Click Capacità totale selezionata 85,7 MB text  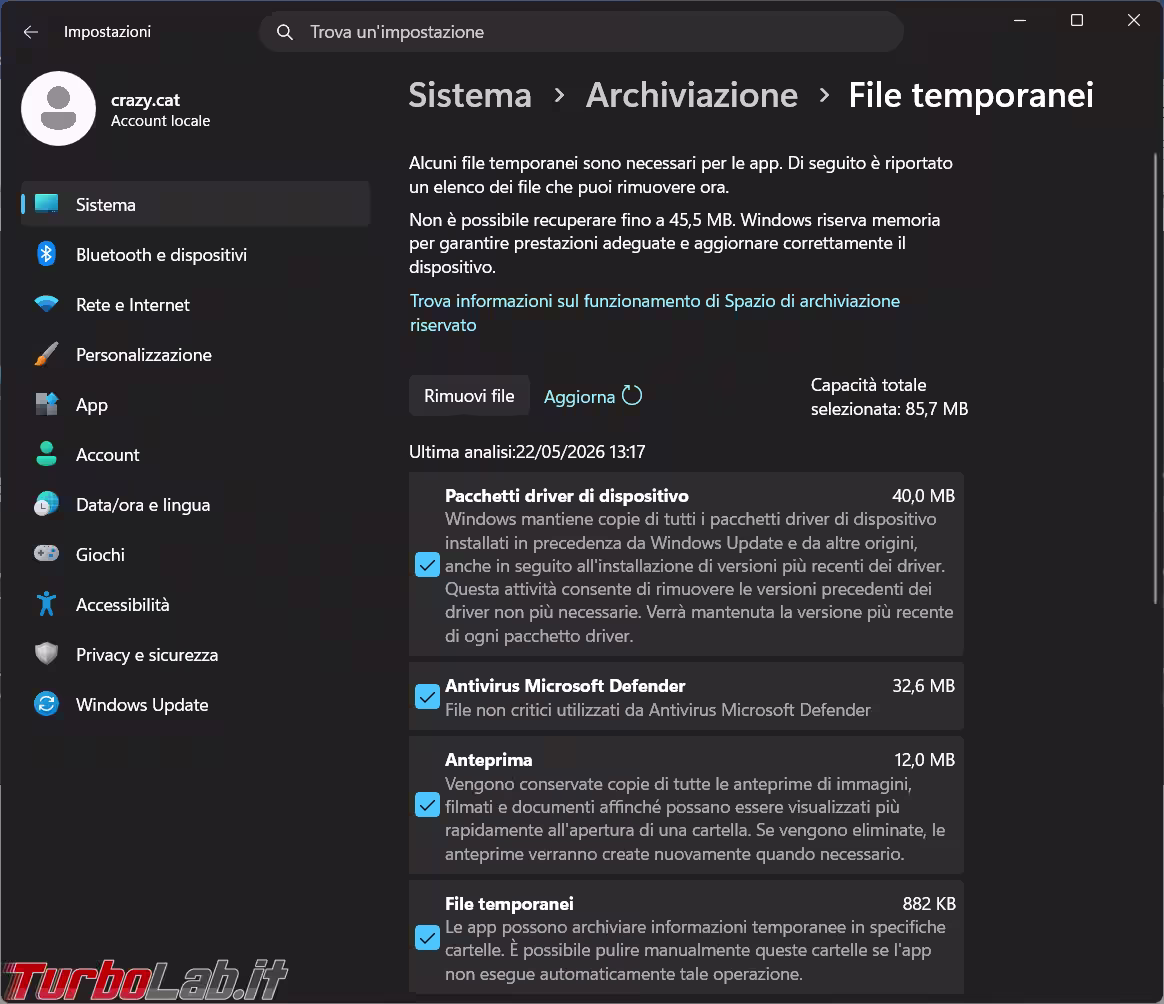click(889, 397)
